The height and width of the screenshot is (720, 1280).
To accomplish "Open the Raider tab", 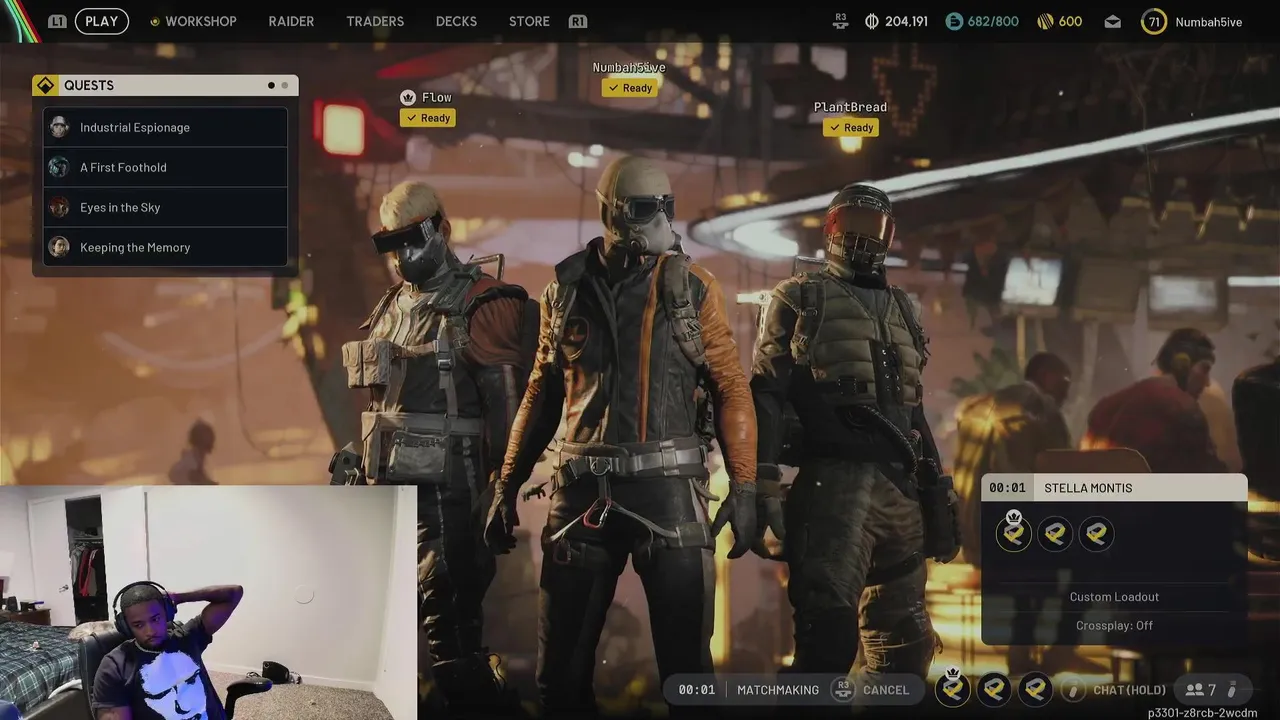I will 291,21.
